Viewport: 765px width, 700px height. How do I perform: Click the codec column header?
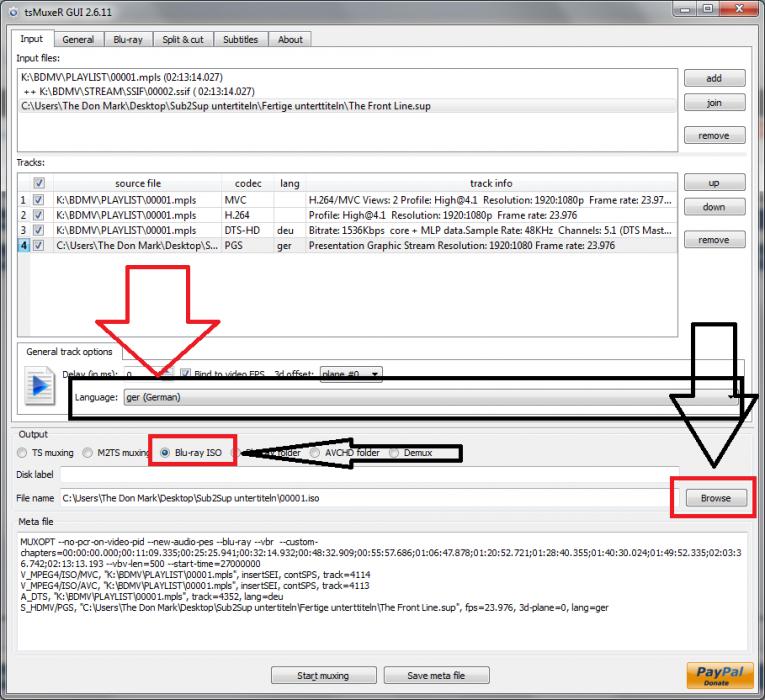point(248,183)
